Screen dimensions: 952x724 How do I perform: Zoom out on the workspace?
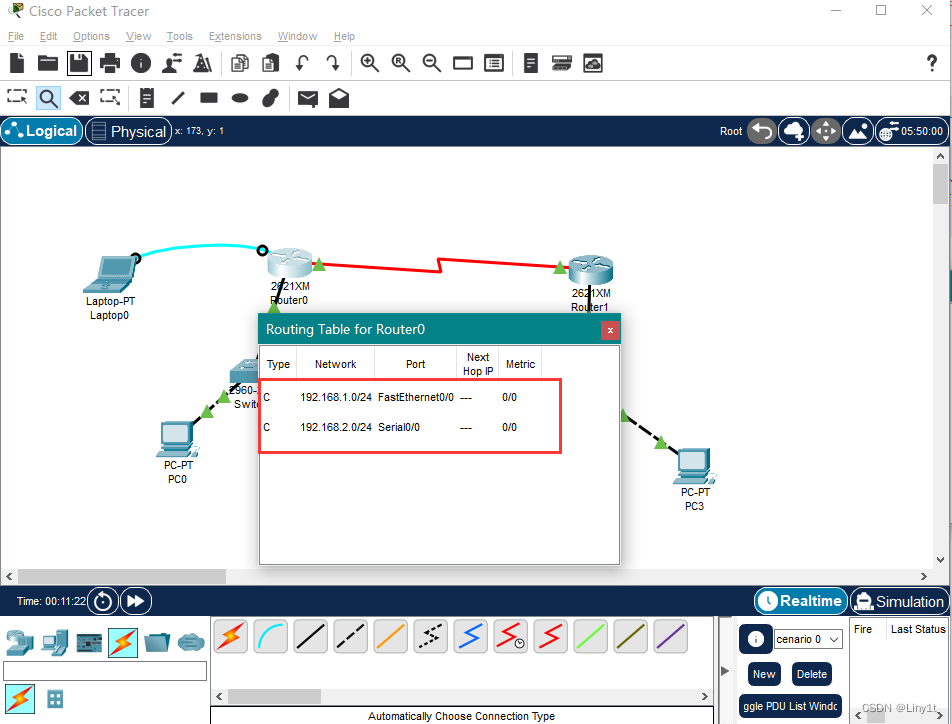(x=432, y=63)
